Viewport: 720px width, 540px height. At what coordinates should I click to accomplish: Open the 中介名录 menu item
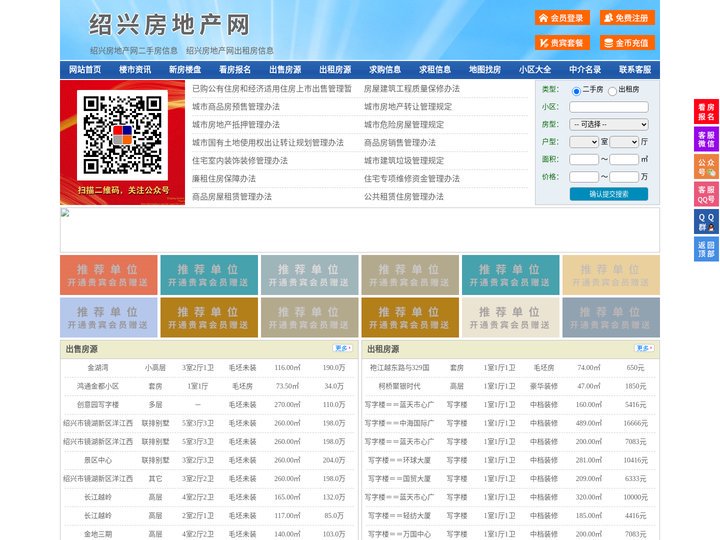(x=585, y=70)
